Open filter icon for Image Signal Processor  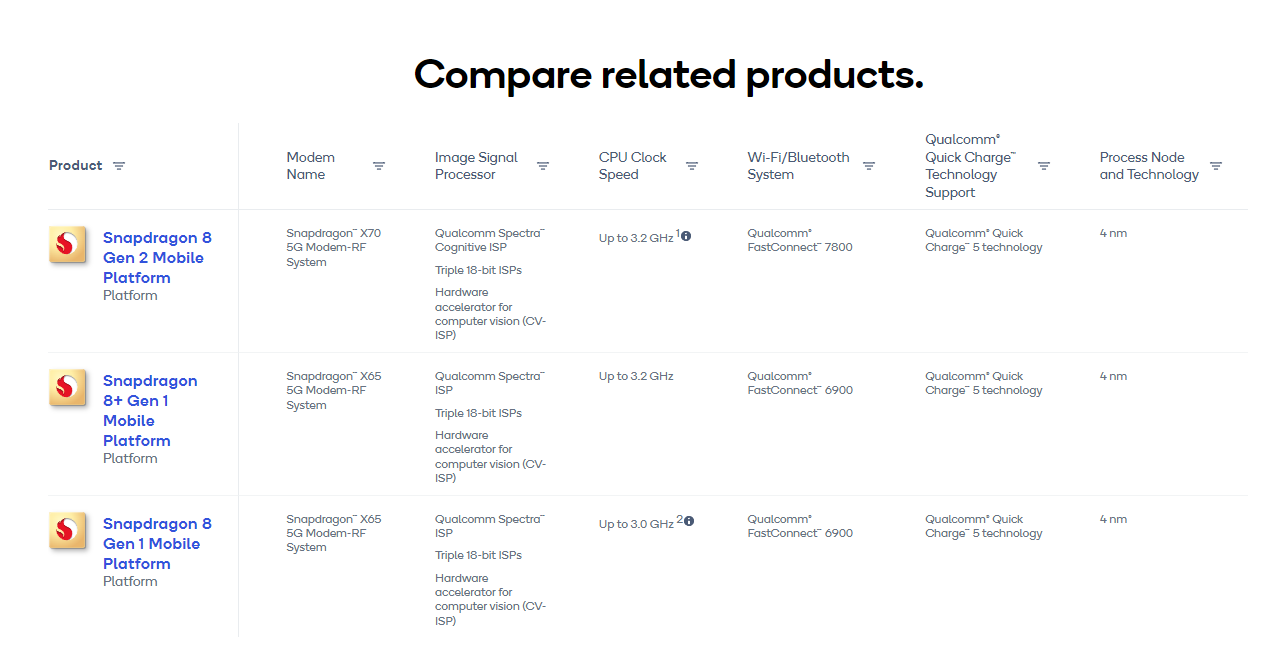(x=543, y=166)
